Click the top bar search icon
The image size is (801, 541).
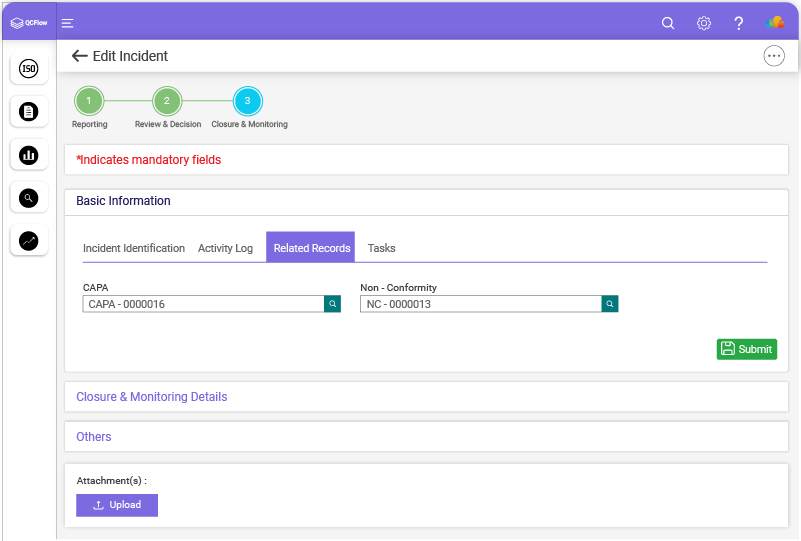(x=668, y=23)
